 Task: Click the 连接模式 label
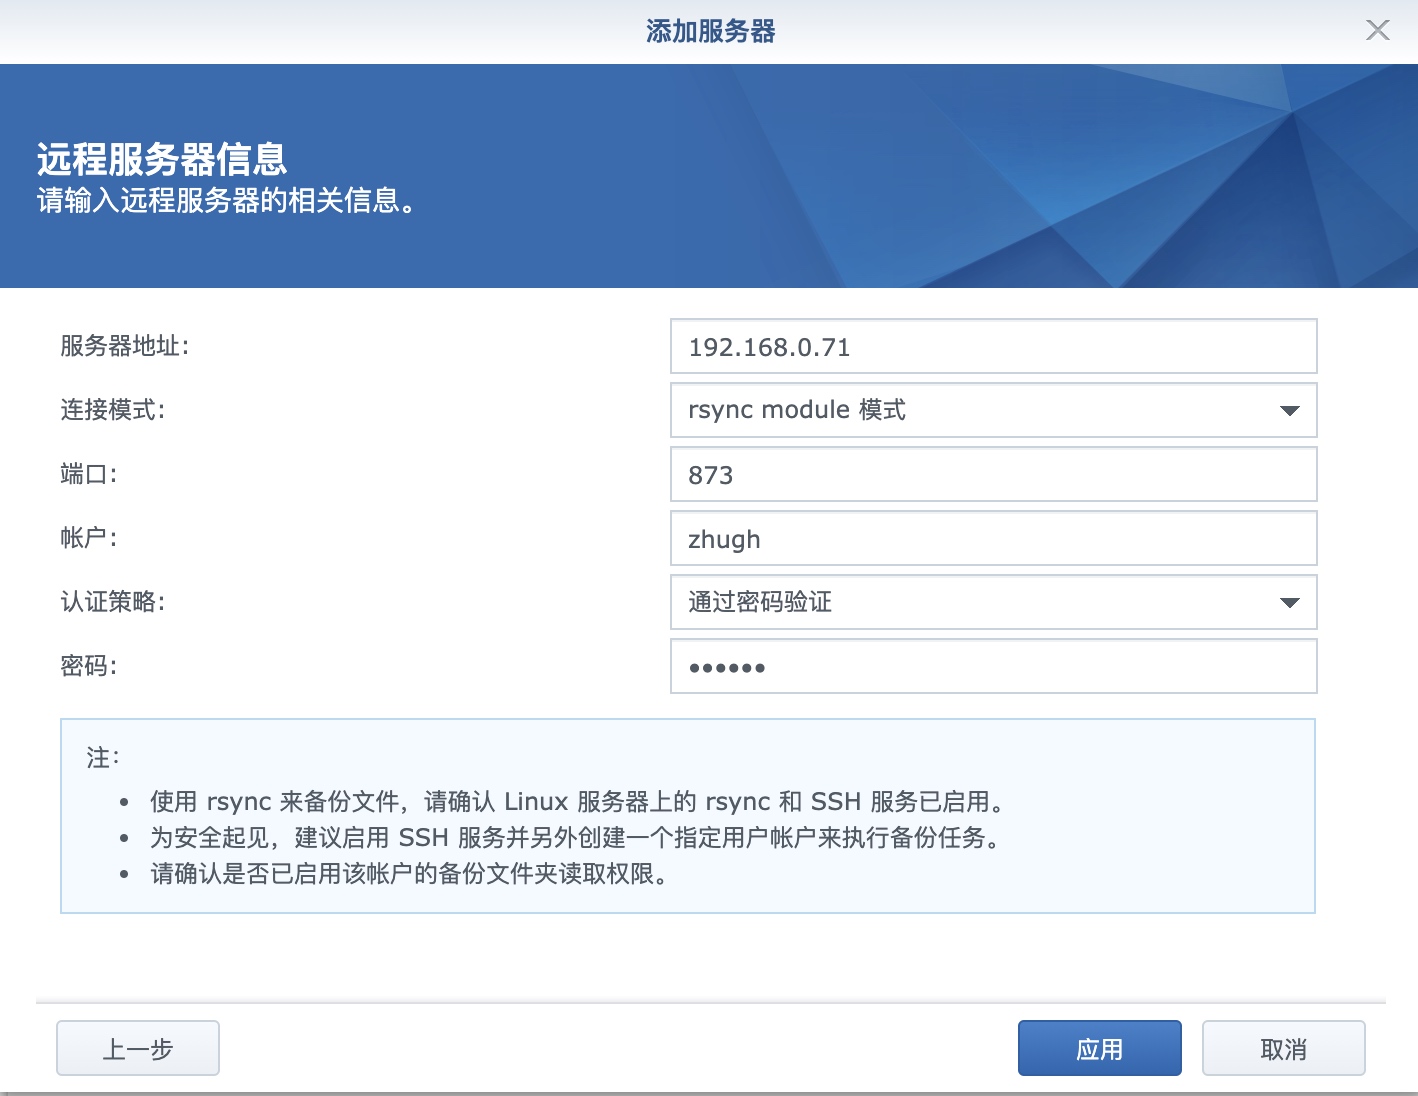coord(113,410)
